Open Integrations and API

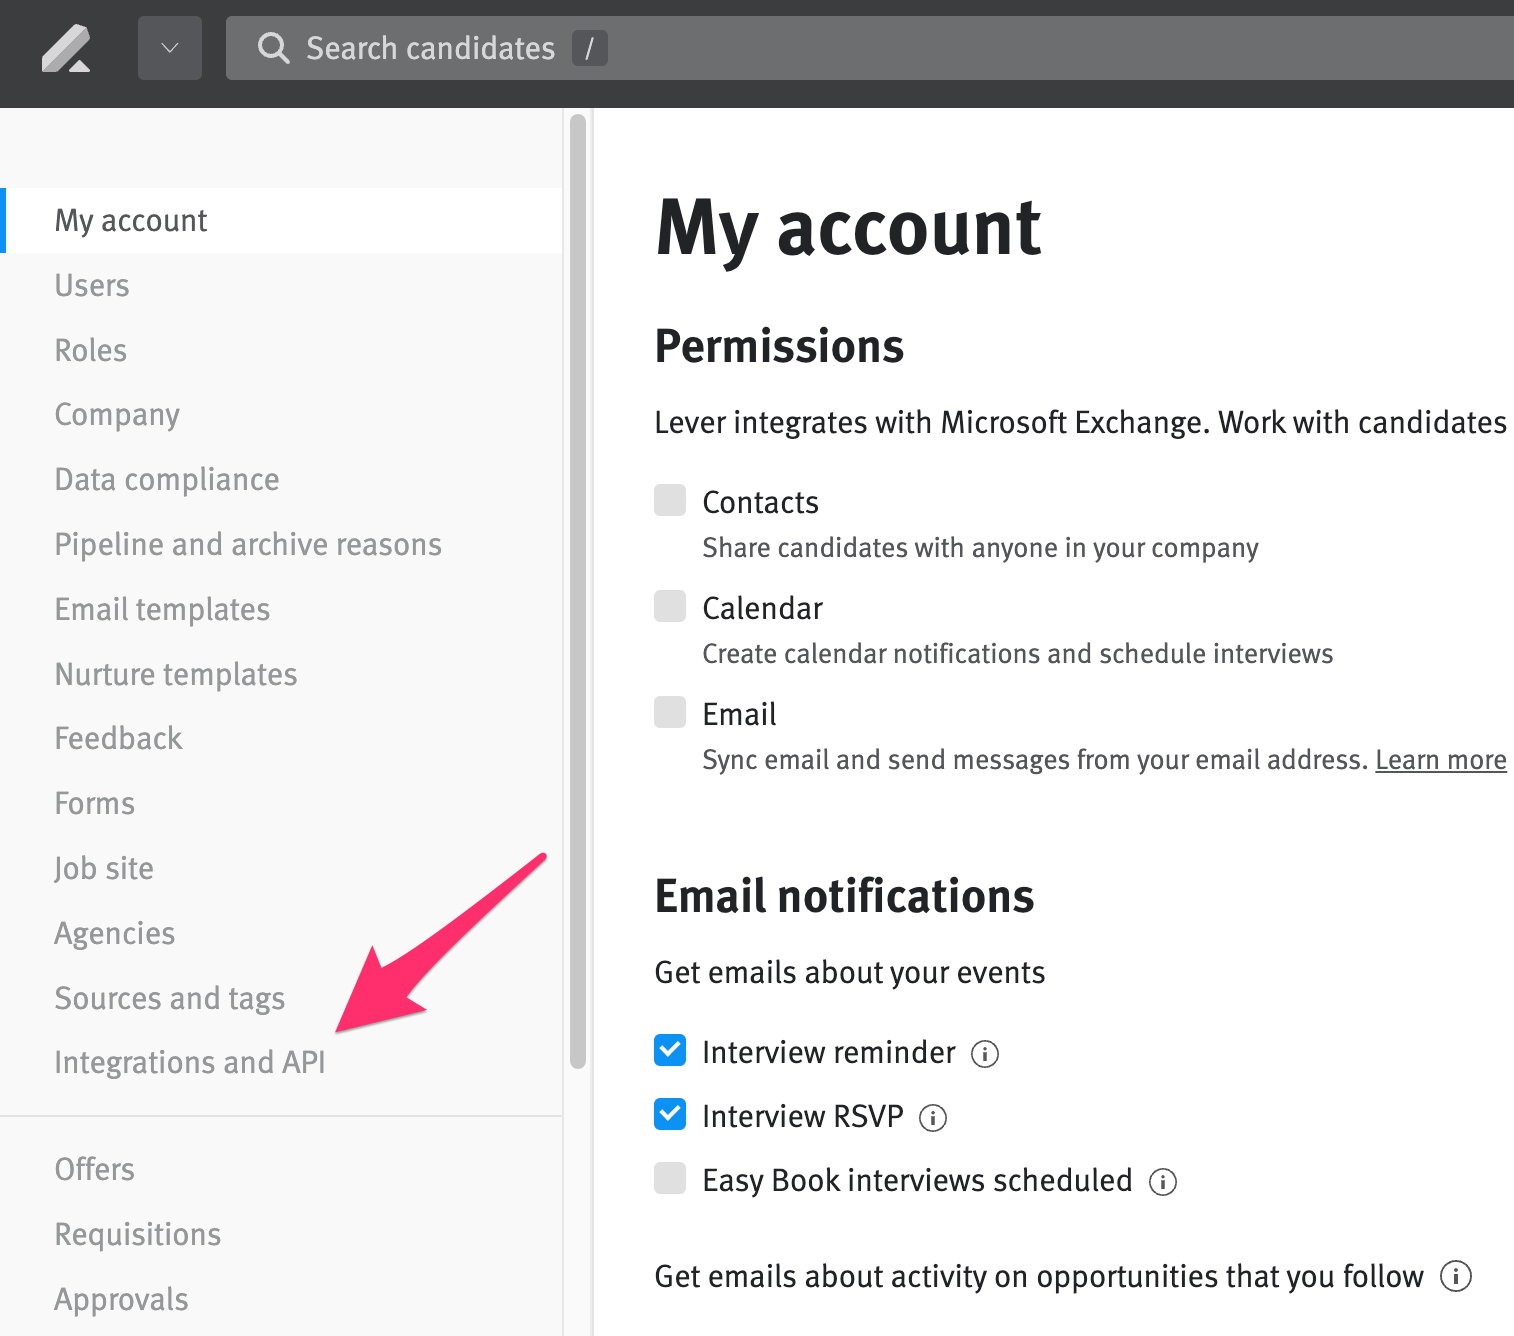[190, 1063]
